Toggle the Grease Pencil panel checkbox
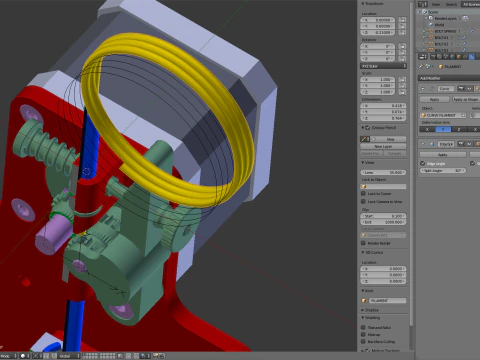Image resolution: width=480 pixels, height=360 pixels. pos(368,128)
